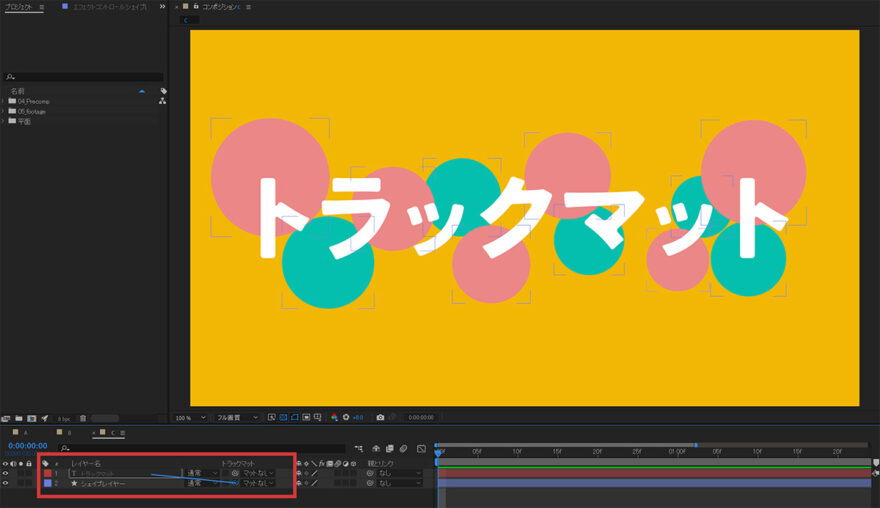This screenshot has height=508, width=880.
Task: Show hidden panels with double chevron
Action: point(162,7)
